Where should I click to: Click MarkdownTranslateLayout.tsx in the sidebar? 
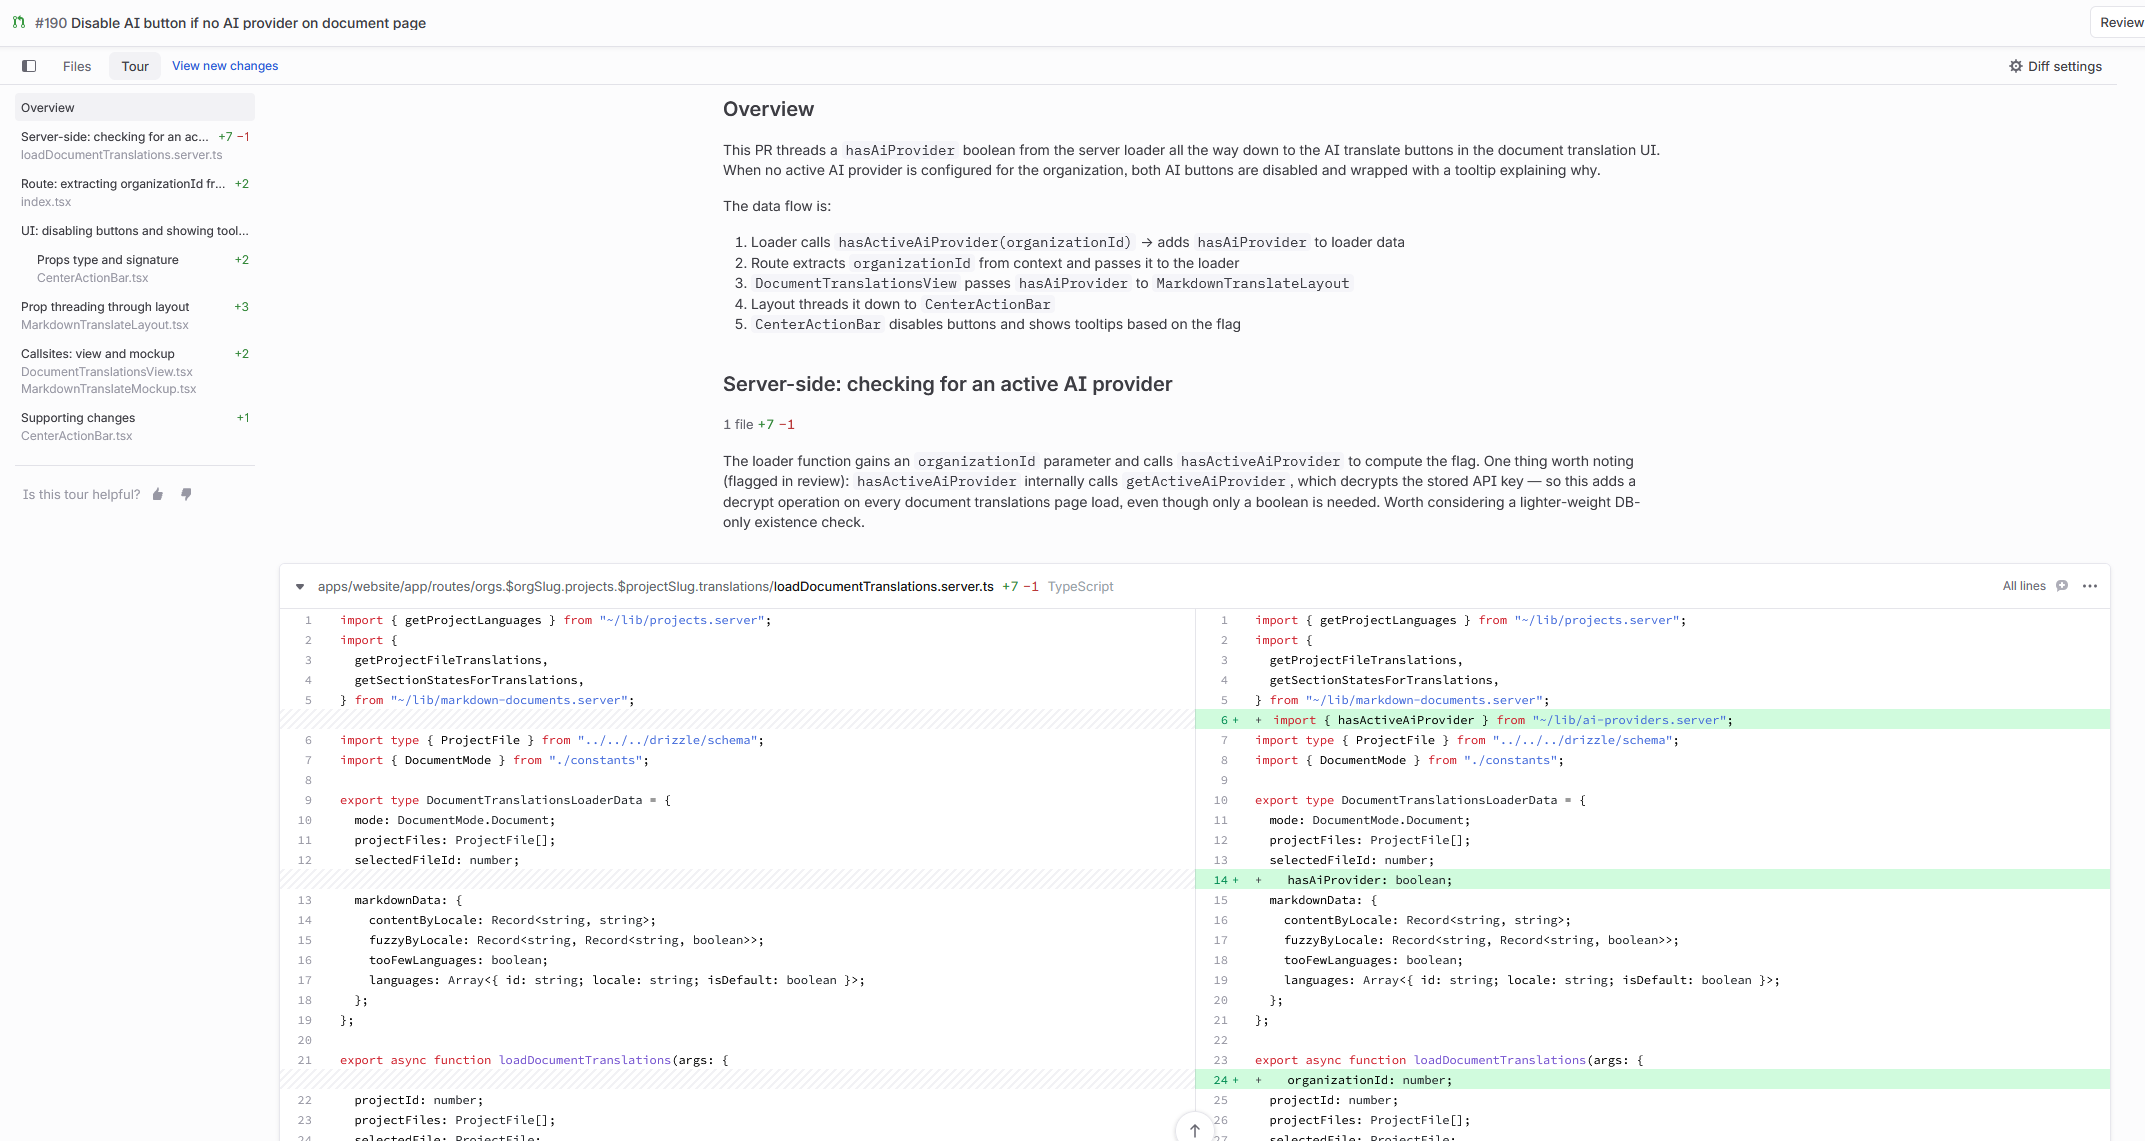pos(105,325)
